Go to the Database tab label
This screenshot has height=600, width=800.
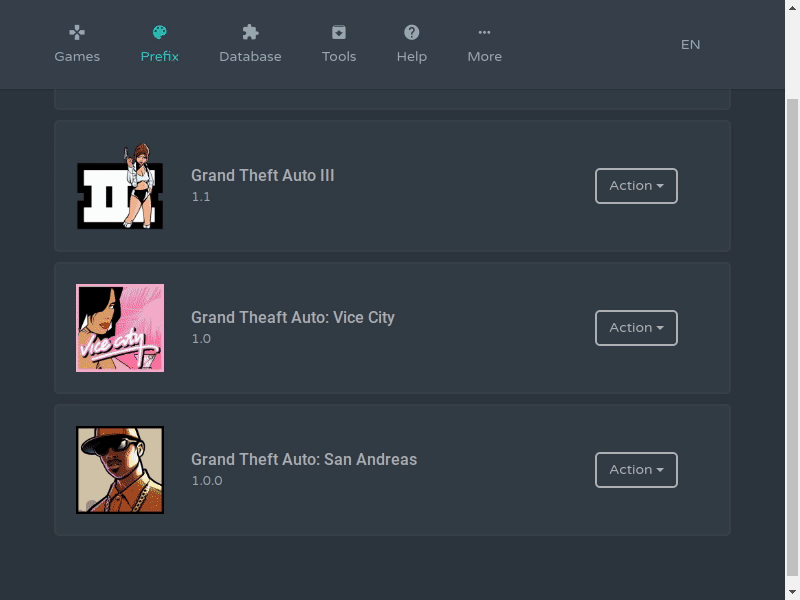(250, 57)
